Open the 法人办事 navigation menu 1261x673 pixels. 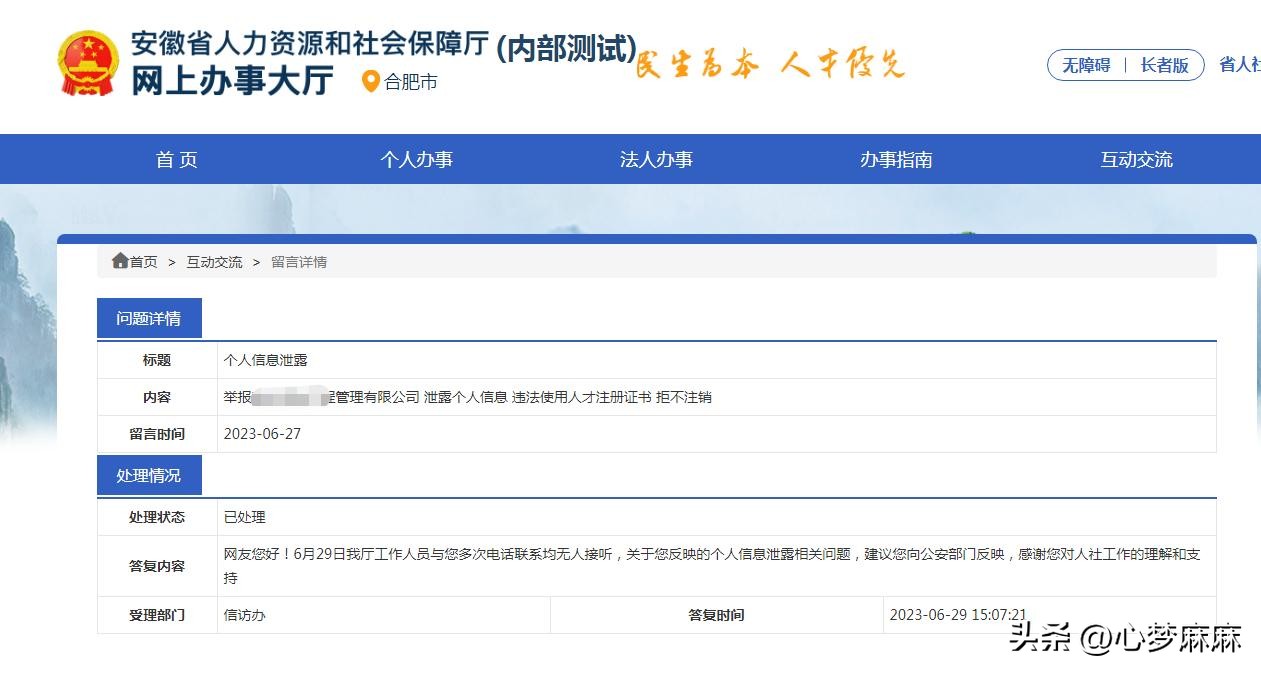pyautogui.click(x=656, y=158)
